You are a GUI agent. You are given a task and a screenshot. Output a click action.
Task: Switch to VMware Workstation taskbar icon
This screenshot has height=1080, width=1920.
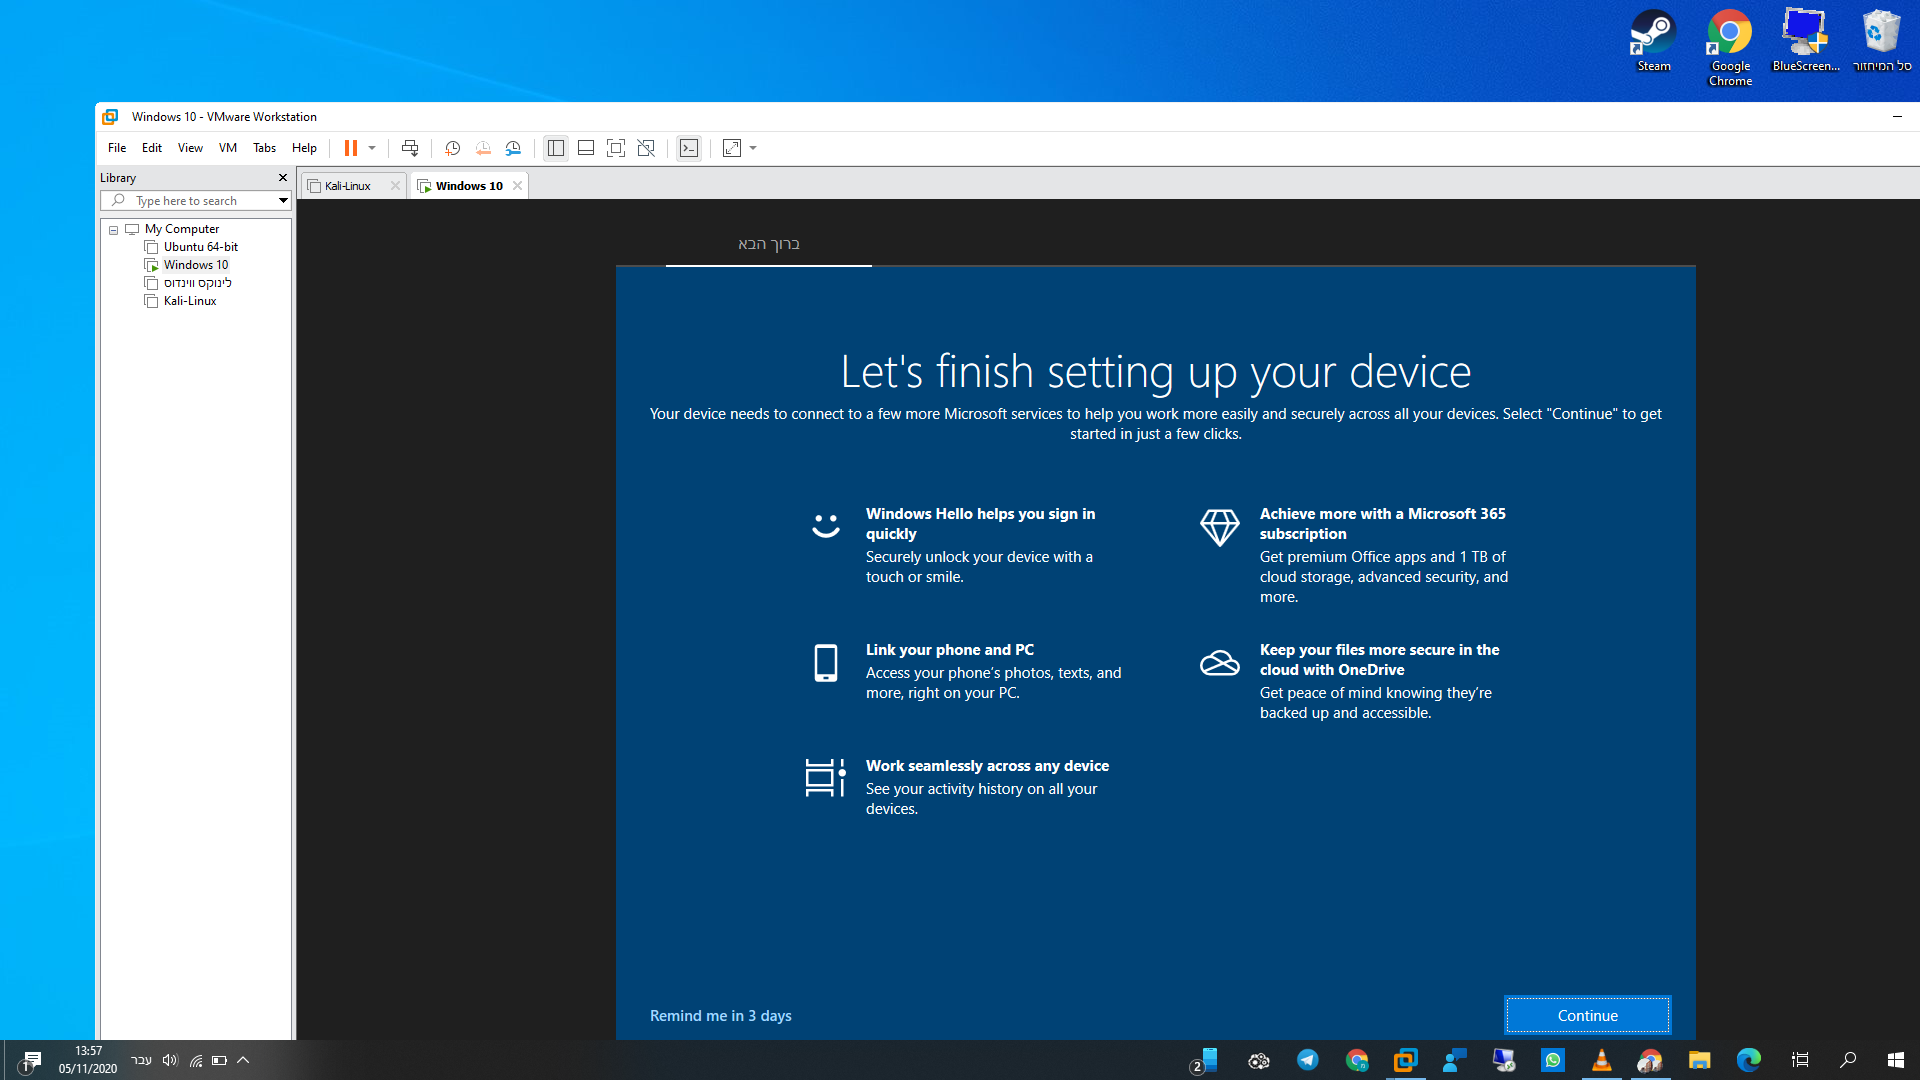point(1406,1060)
